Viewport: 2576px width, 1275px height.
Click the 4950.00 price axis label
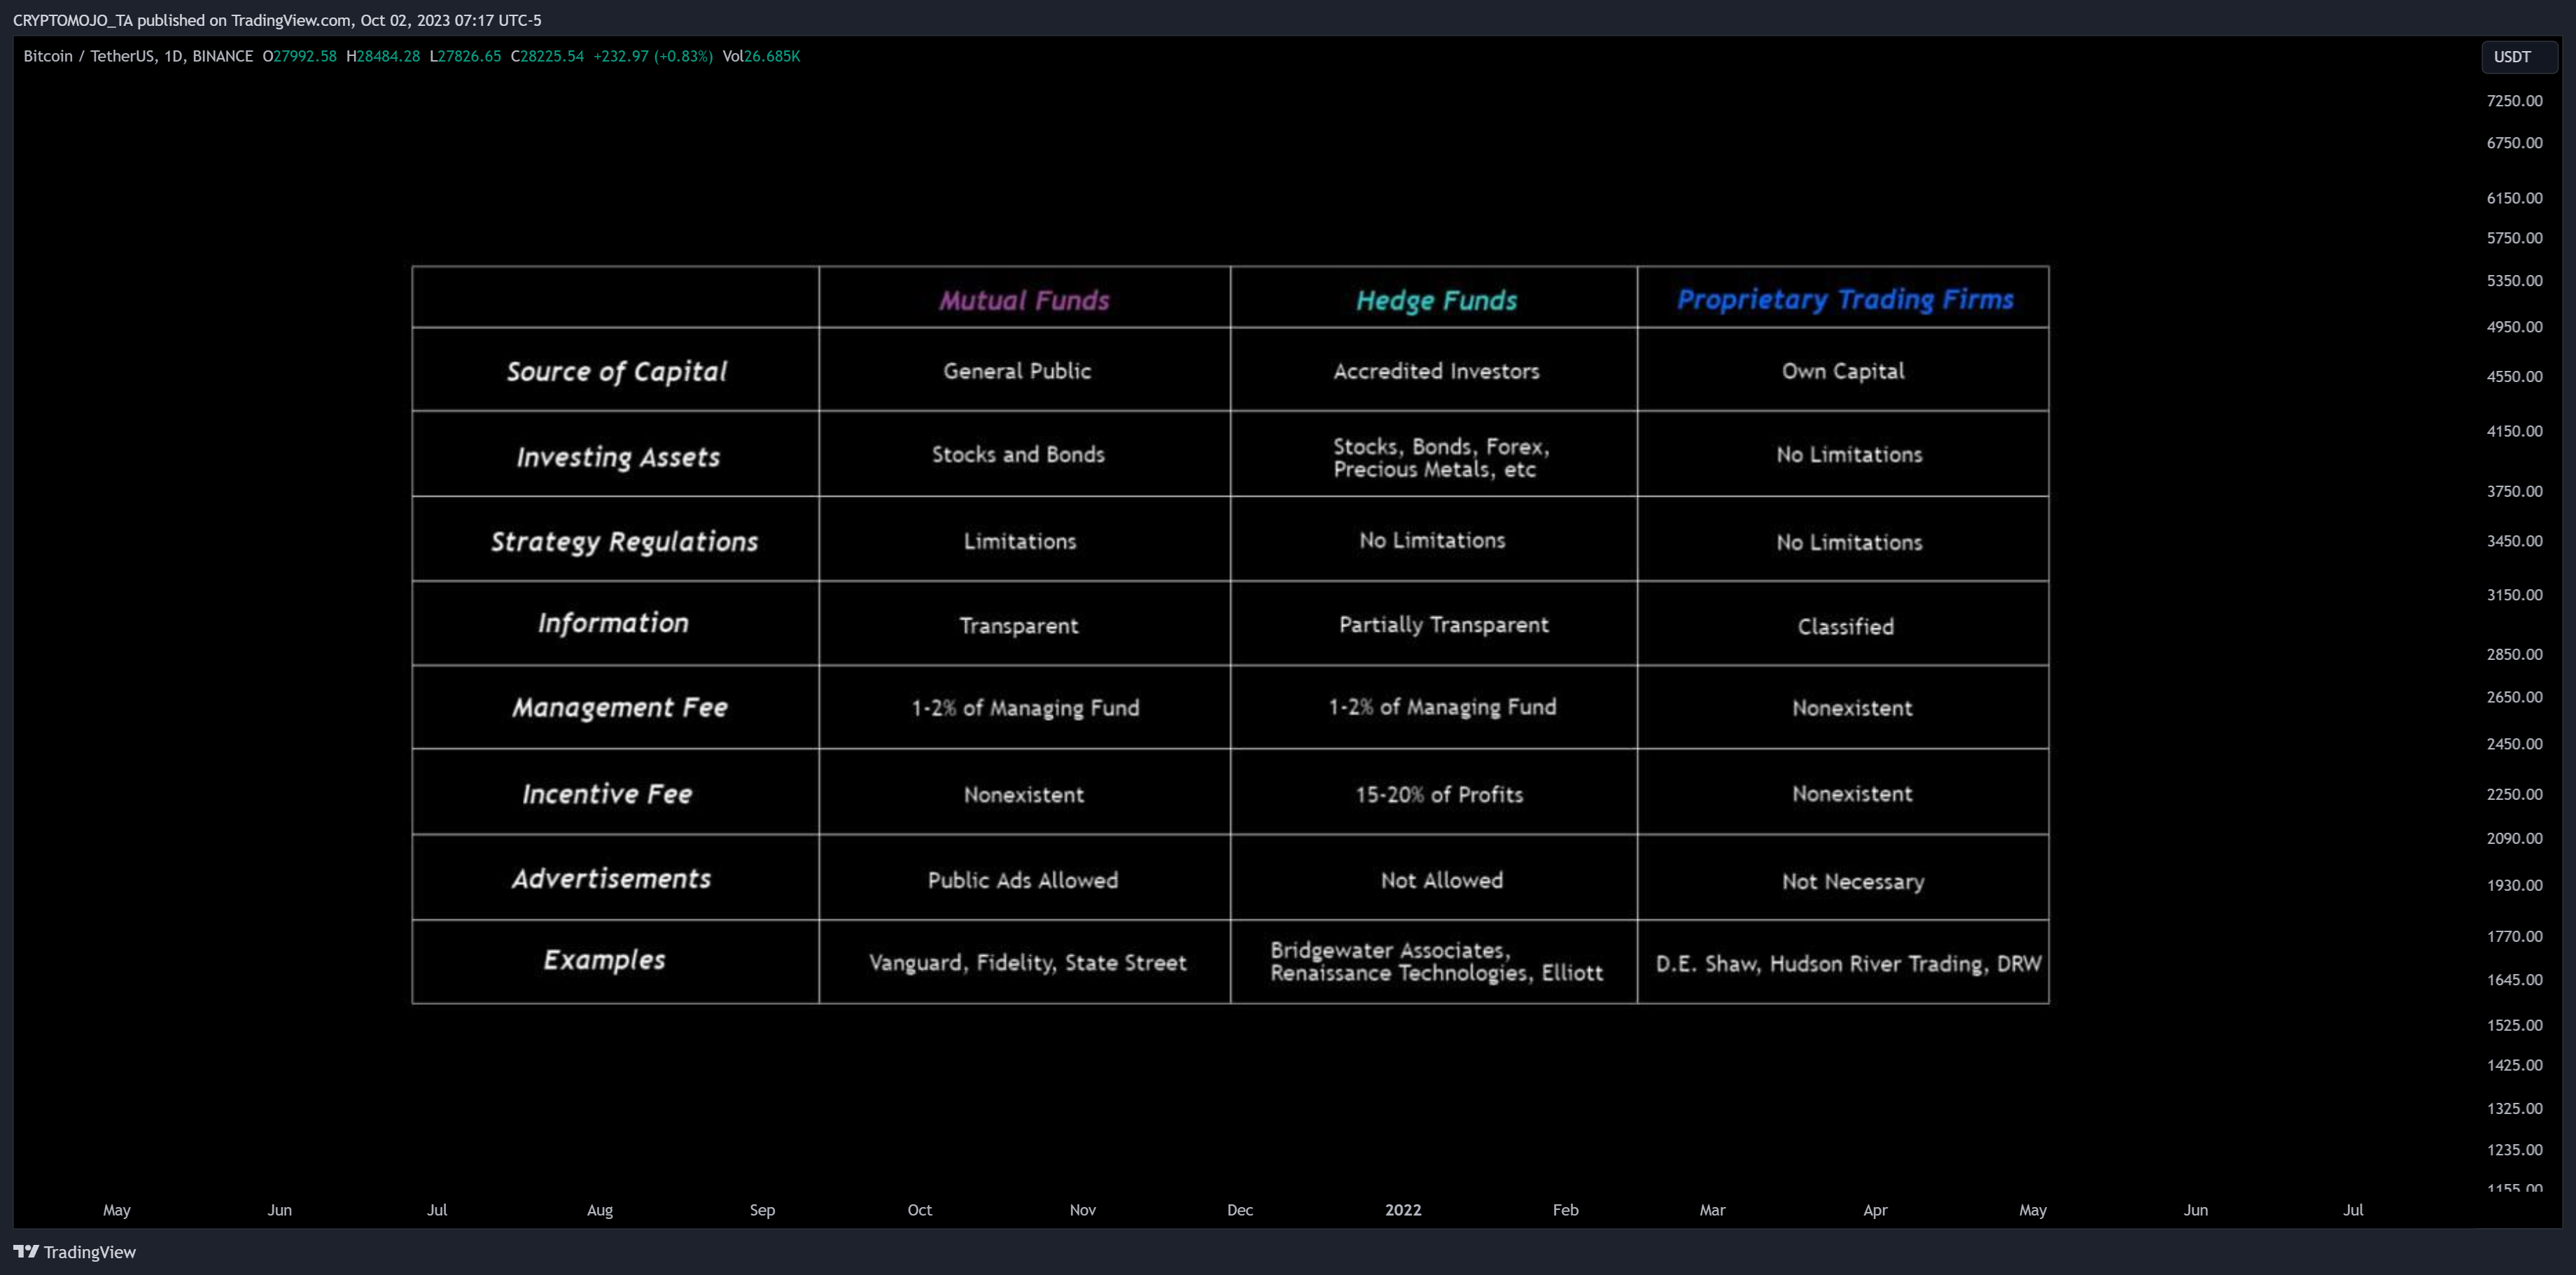coord(2514,326)
